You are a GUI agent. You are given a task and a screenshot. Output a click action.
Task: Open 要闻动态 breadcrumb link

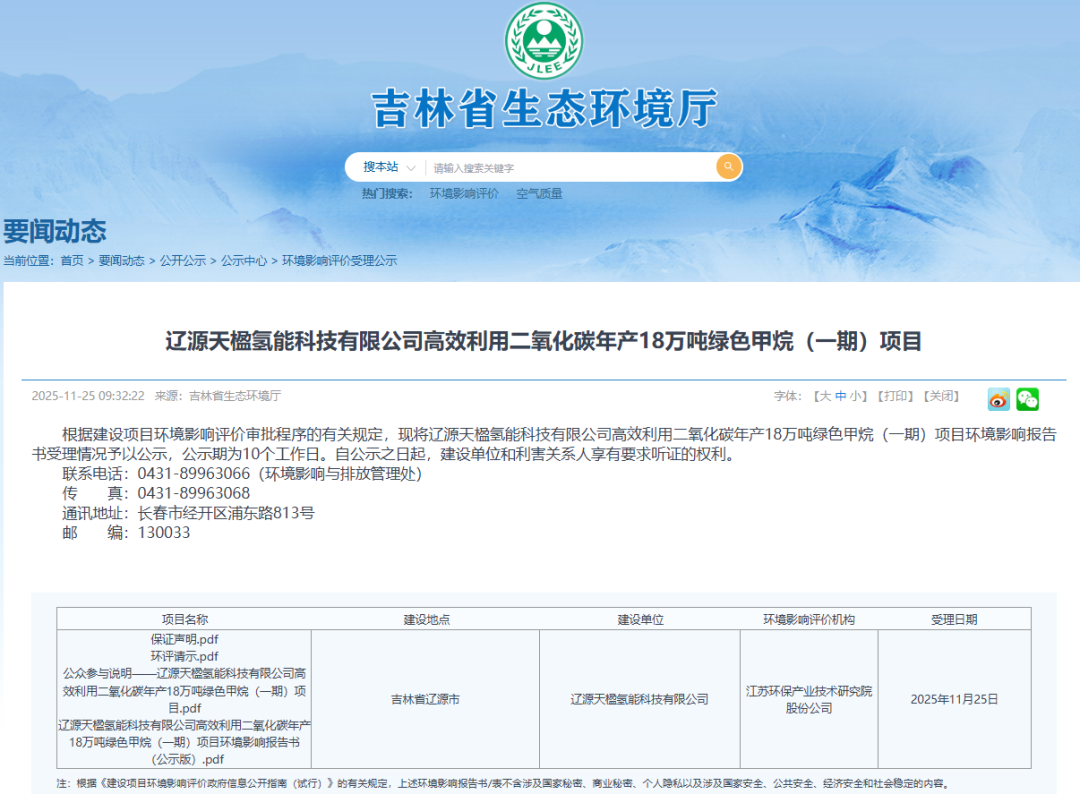[x=121, y=260]
